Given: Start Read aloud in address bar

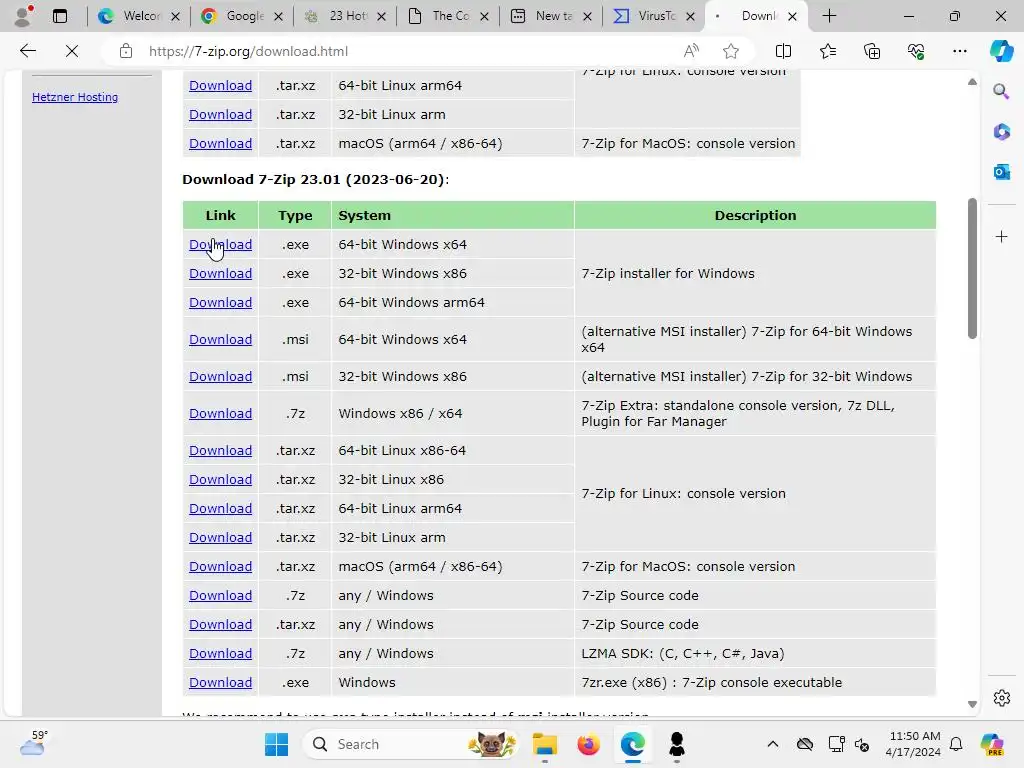Looking at the screenshot, I should point(691,51).
